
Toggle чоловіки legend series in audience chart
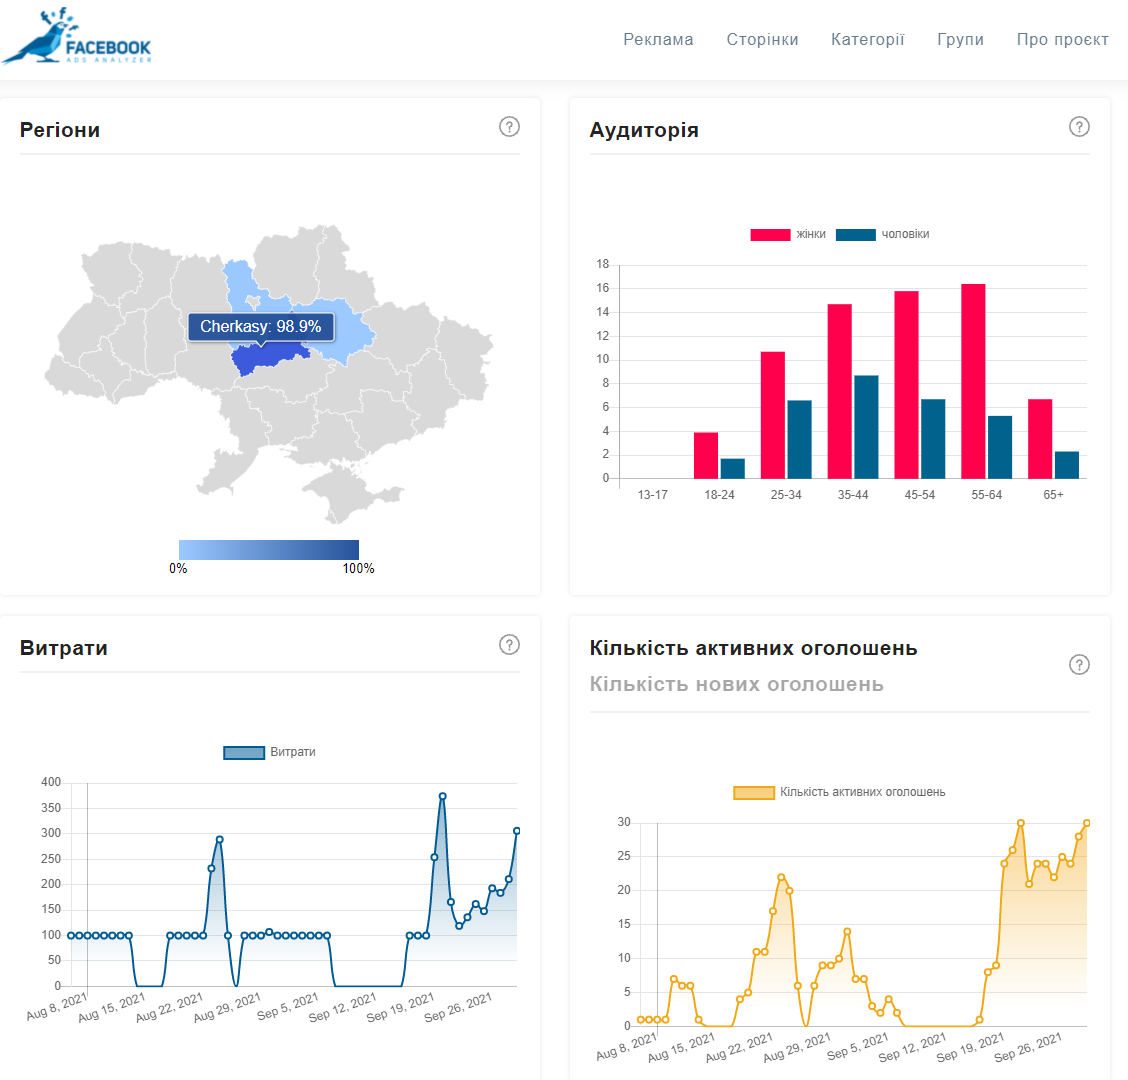[x=882, y=235]
